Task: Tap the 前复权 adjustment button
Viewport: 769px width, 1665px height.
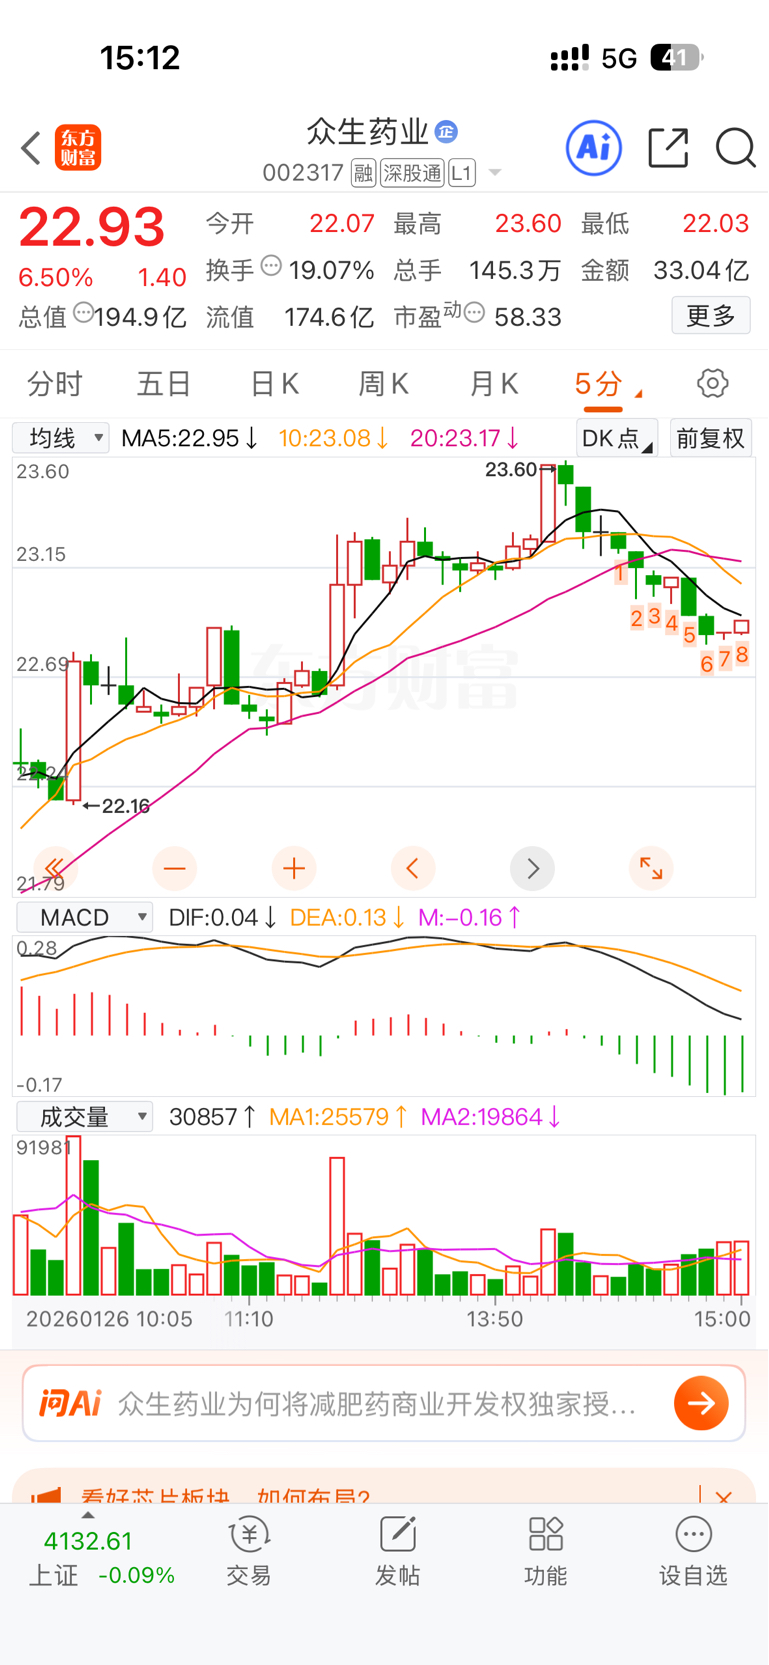Action: pos(711,438)
